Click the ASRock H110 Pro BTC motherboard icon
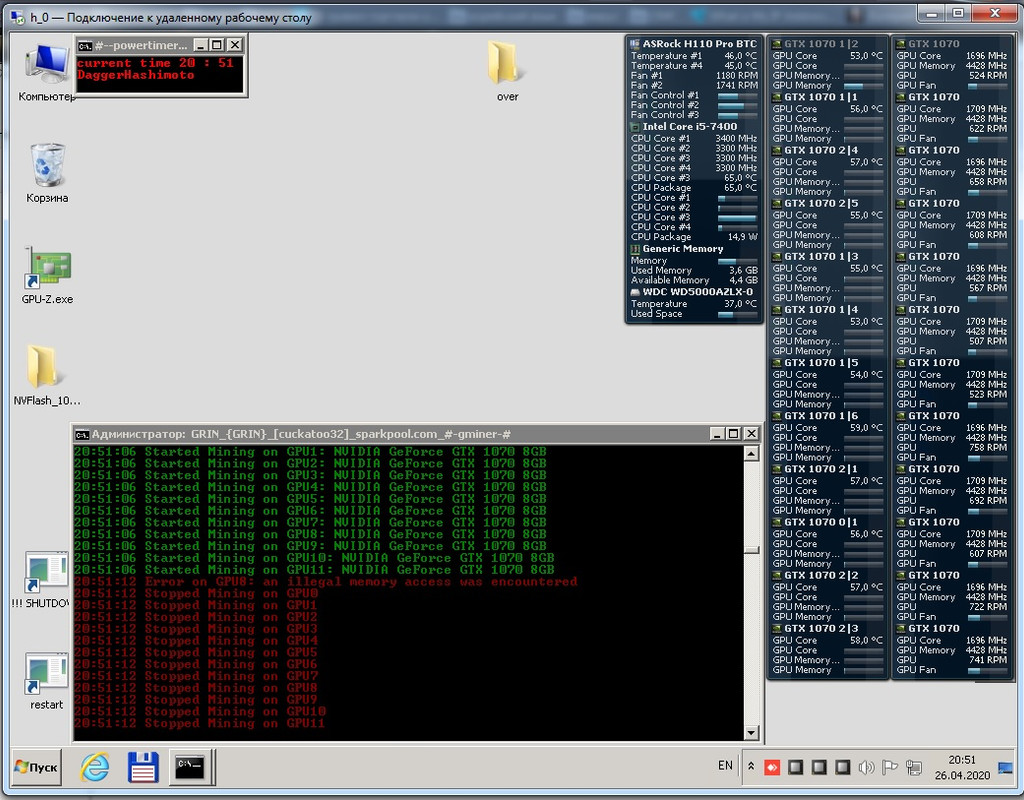 point(635,44)
